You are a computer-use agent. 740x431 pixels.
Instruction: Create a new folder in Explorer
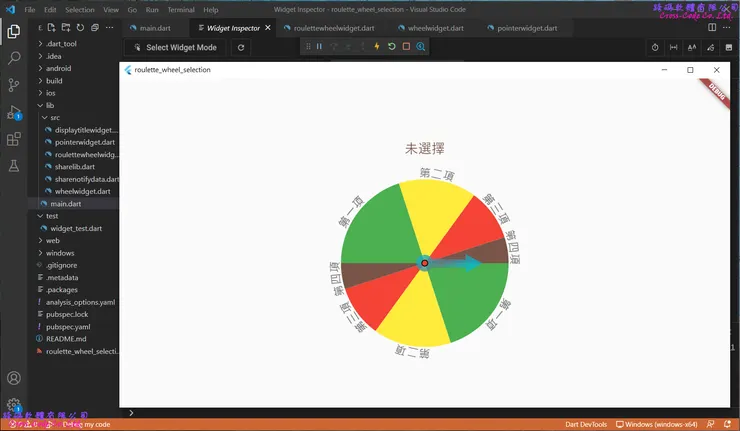click(66, 28)
